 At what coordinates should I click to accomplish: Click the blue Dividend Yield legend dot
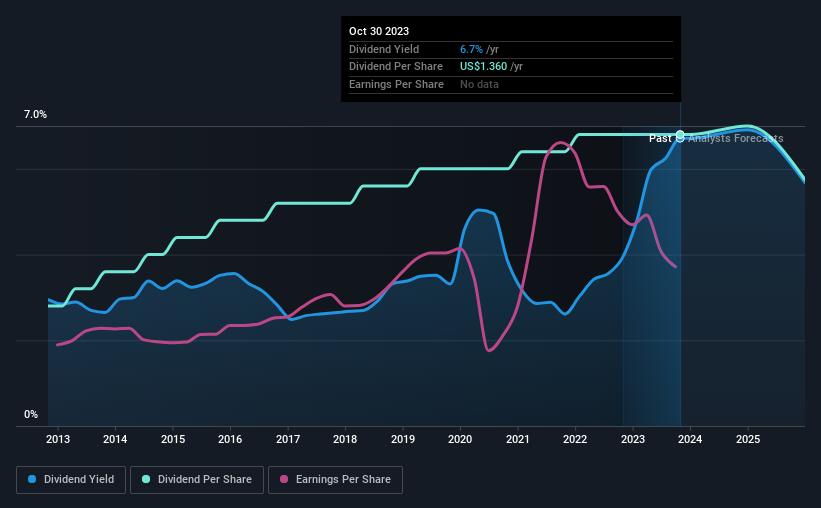click(32, 479)
